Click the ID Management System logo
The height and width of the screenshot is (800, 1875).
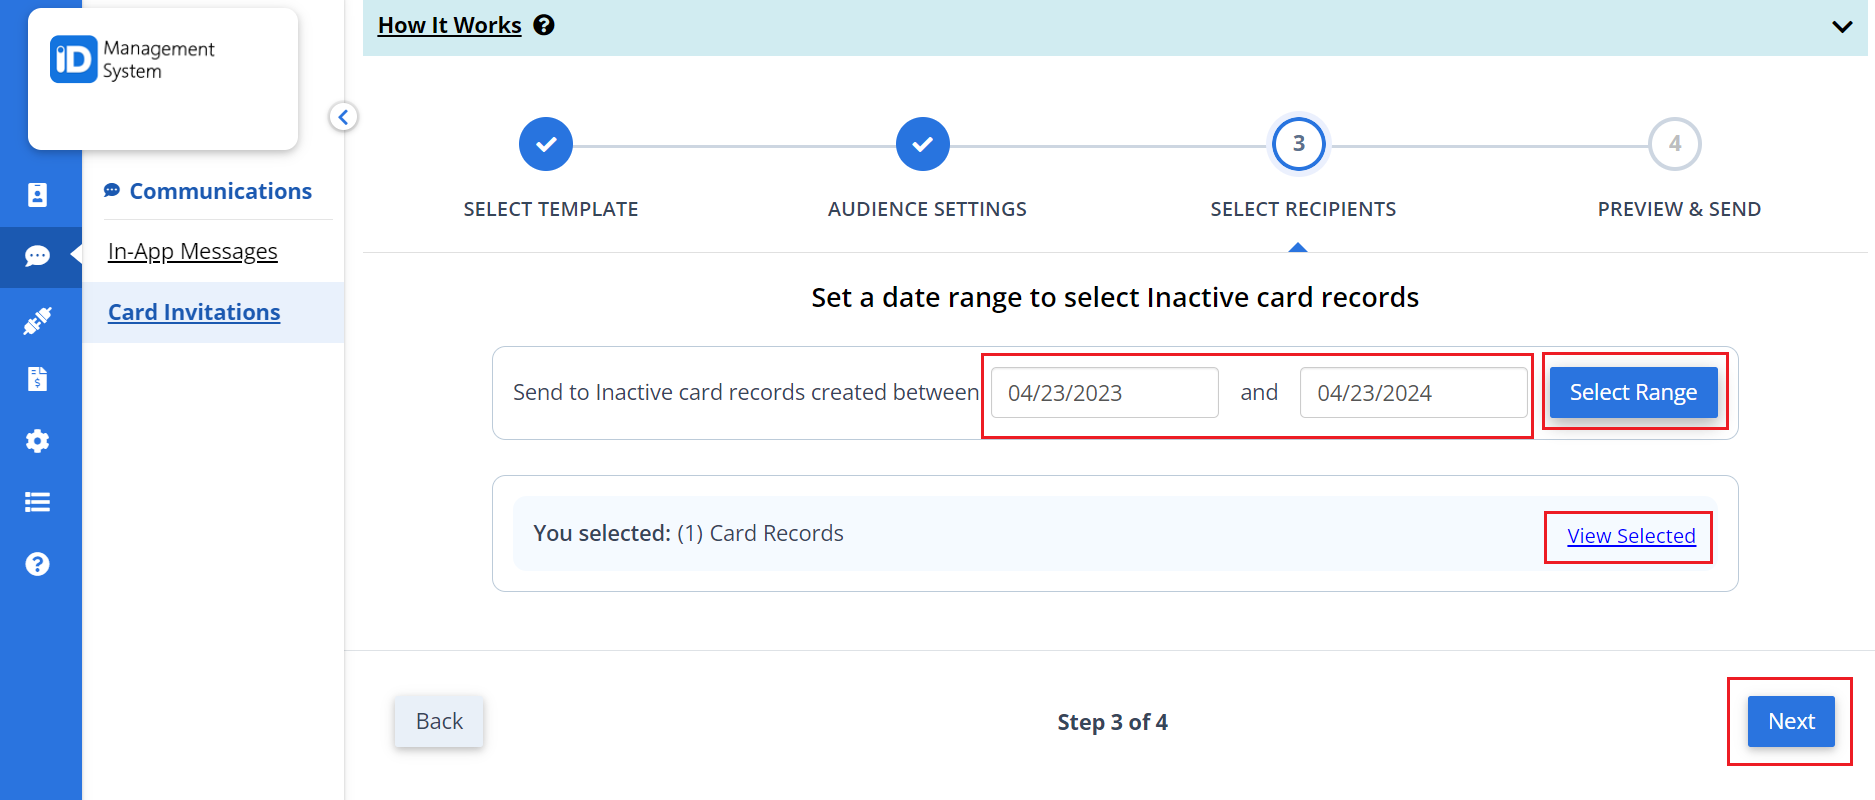click(x=133, y=60)
